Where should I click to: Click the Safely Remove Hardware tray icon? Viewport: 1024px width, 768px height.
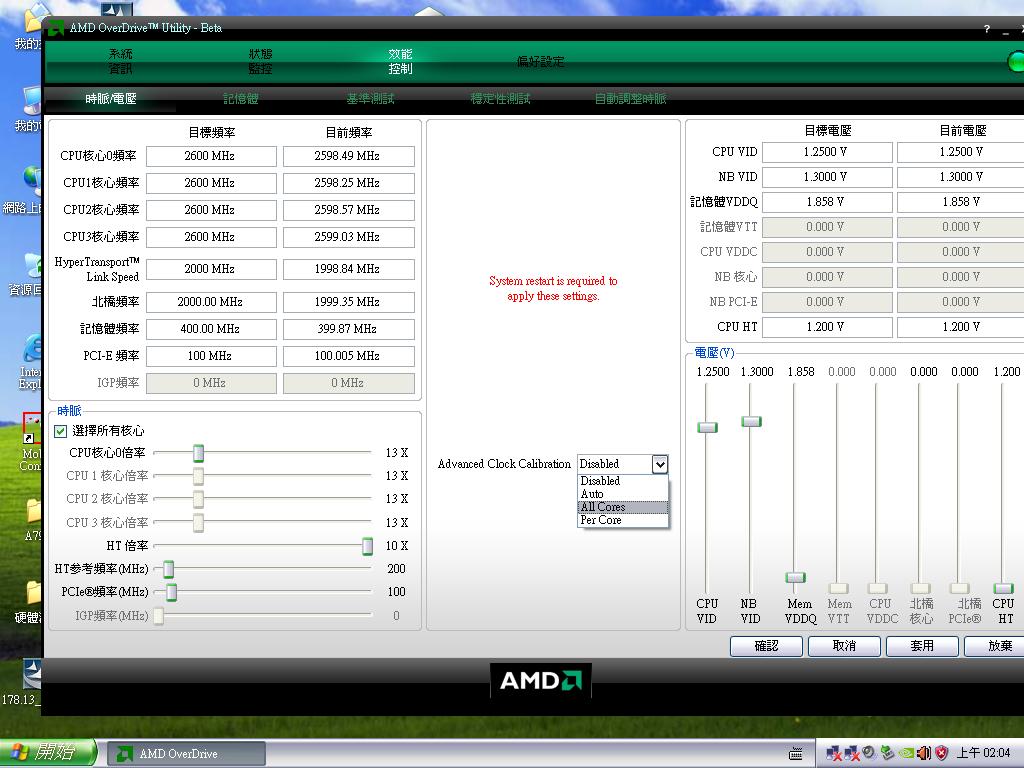[887, 752]
